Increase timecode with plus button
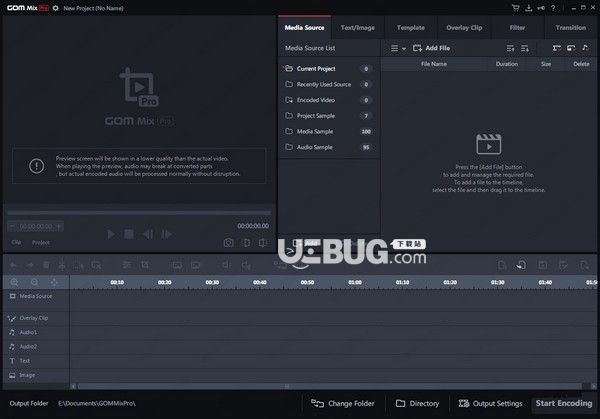The width and height of the screenshot is (600, 419). click(59, 227)
